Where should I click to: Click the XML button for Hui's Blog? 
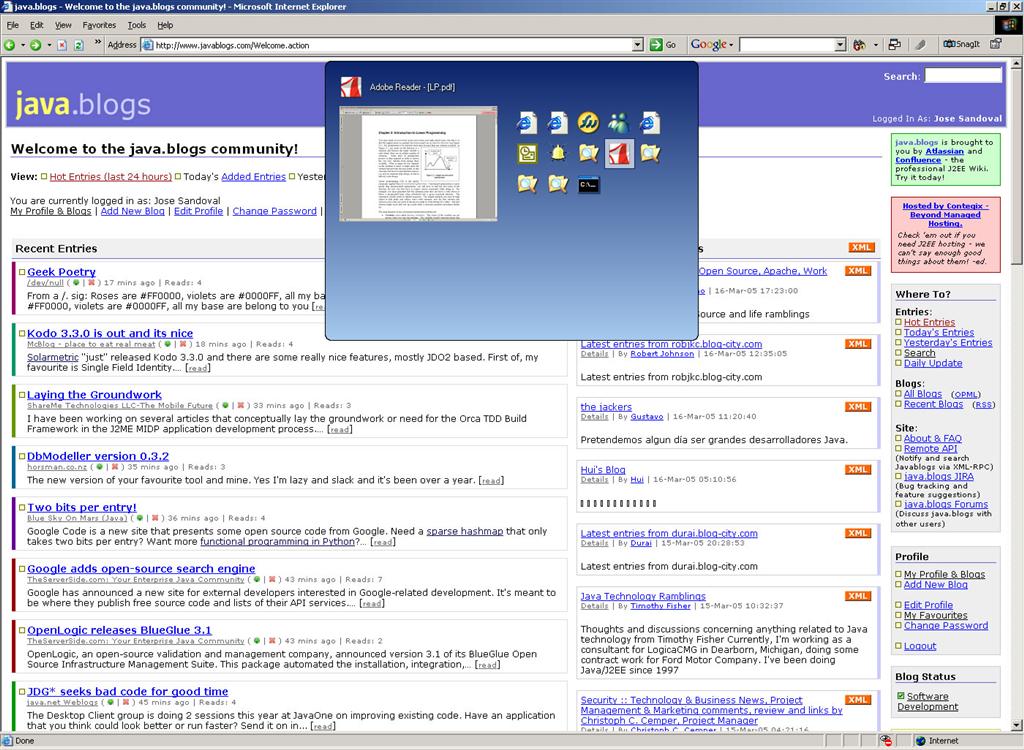click(x=858, y=470)
